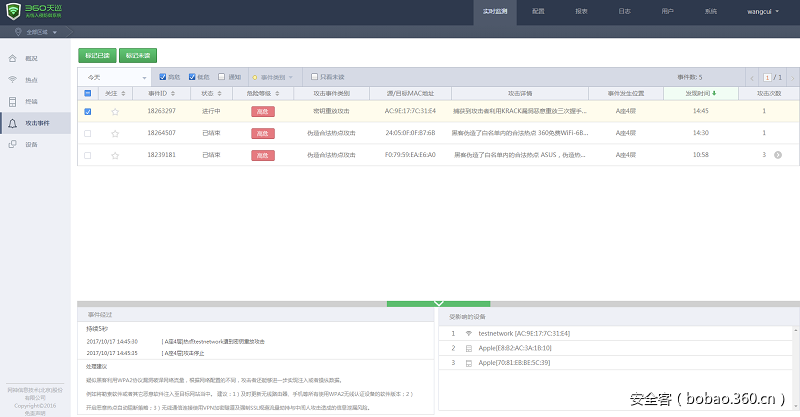Go to 终端 terminals in sidebar

coord(30,101)
